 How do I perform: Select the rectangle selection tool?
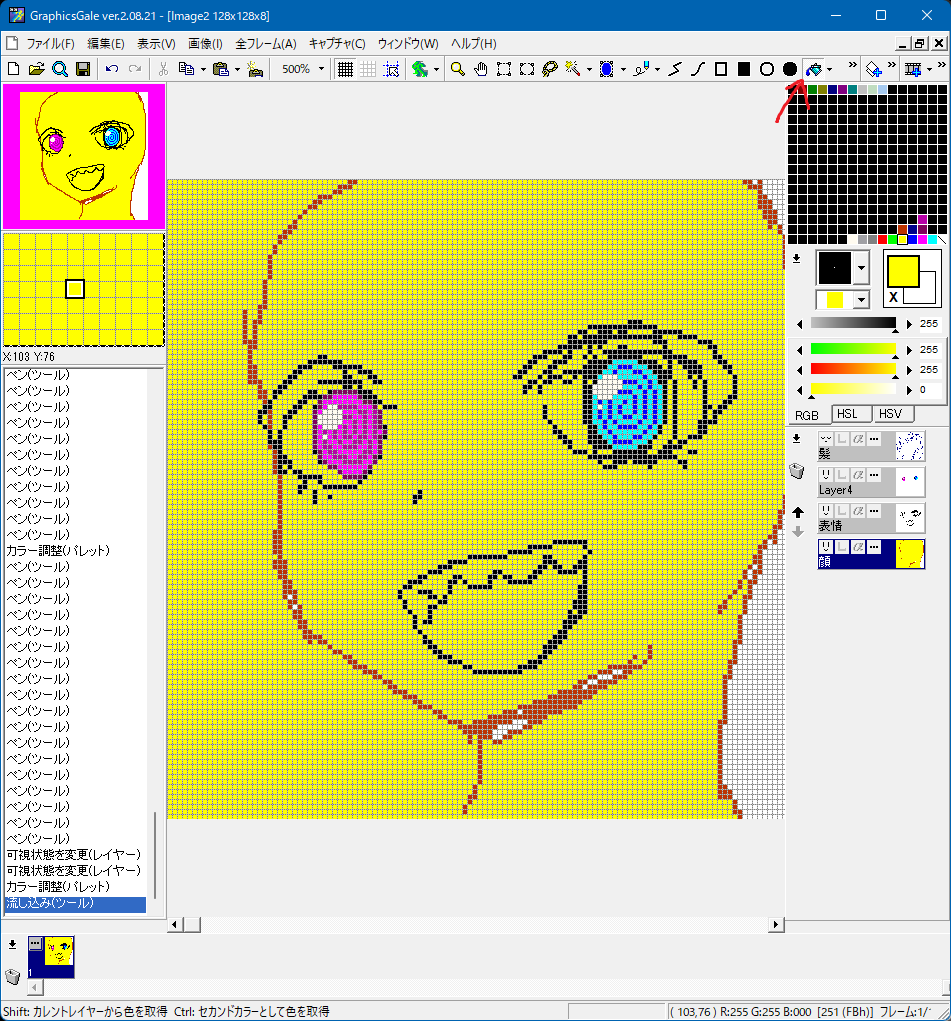[504, 69]
